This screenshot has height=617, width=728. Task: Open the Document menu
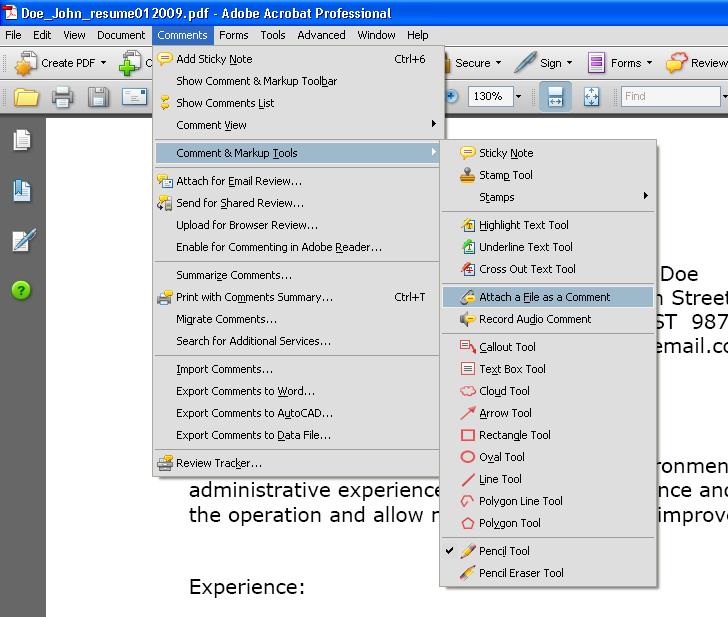pos(121,35)
